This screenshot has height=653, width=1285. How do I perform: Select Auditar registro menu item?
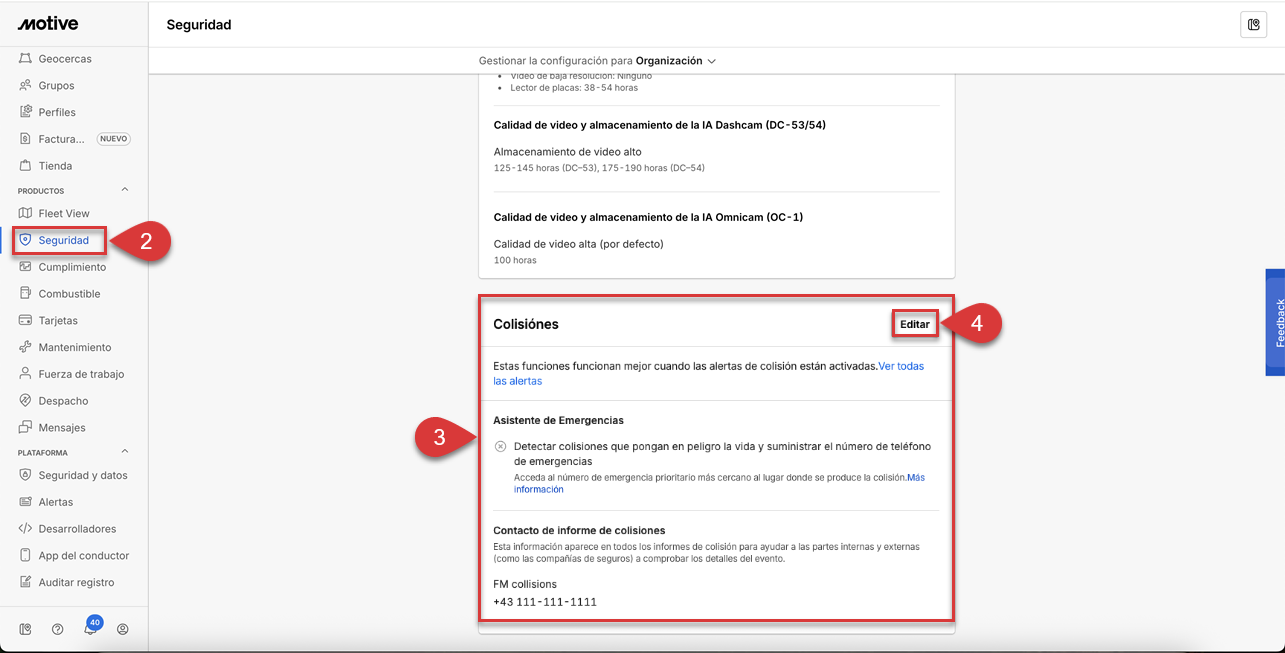(x=74, y=582)
